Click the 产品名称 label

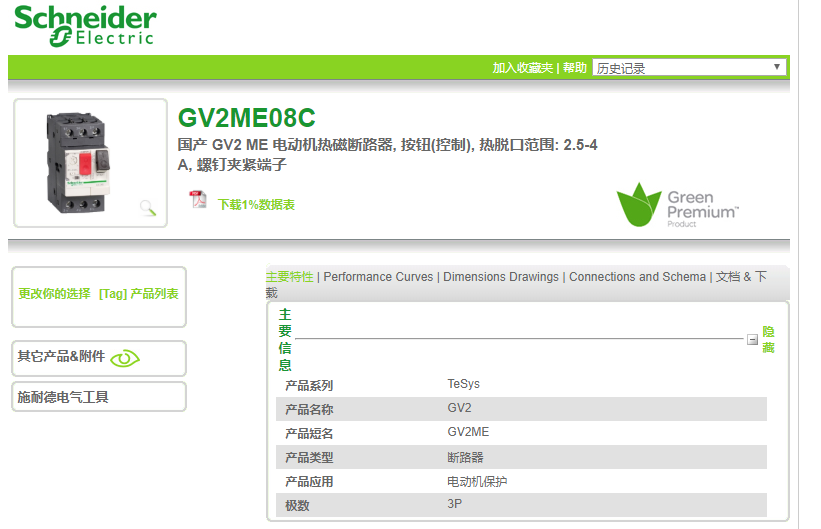point(309,410)
